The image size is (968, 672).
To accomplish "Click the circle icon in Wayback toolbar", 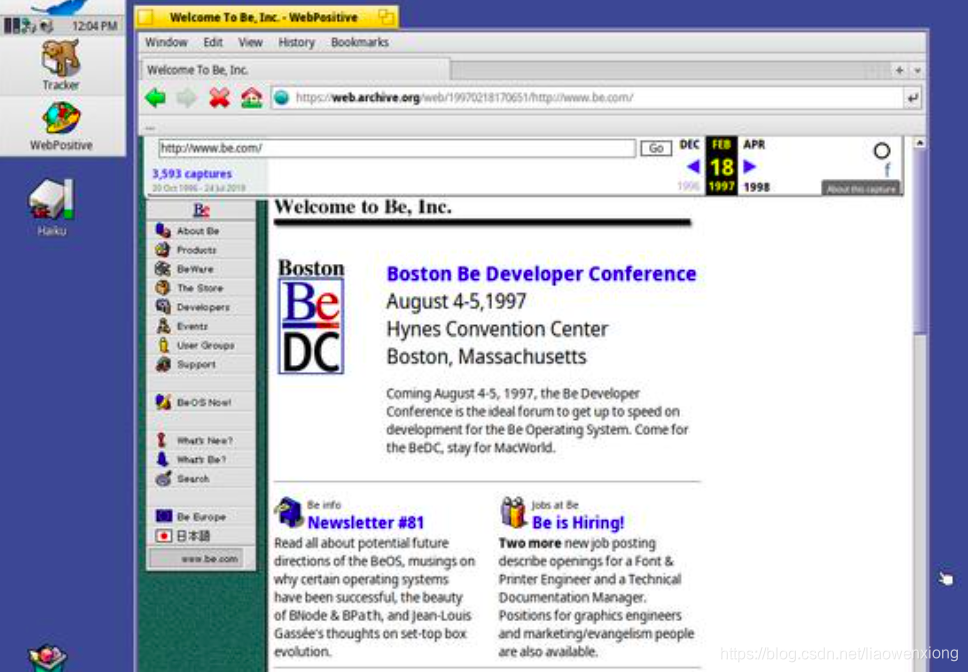I will (x=882, y=151).
